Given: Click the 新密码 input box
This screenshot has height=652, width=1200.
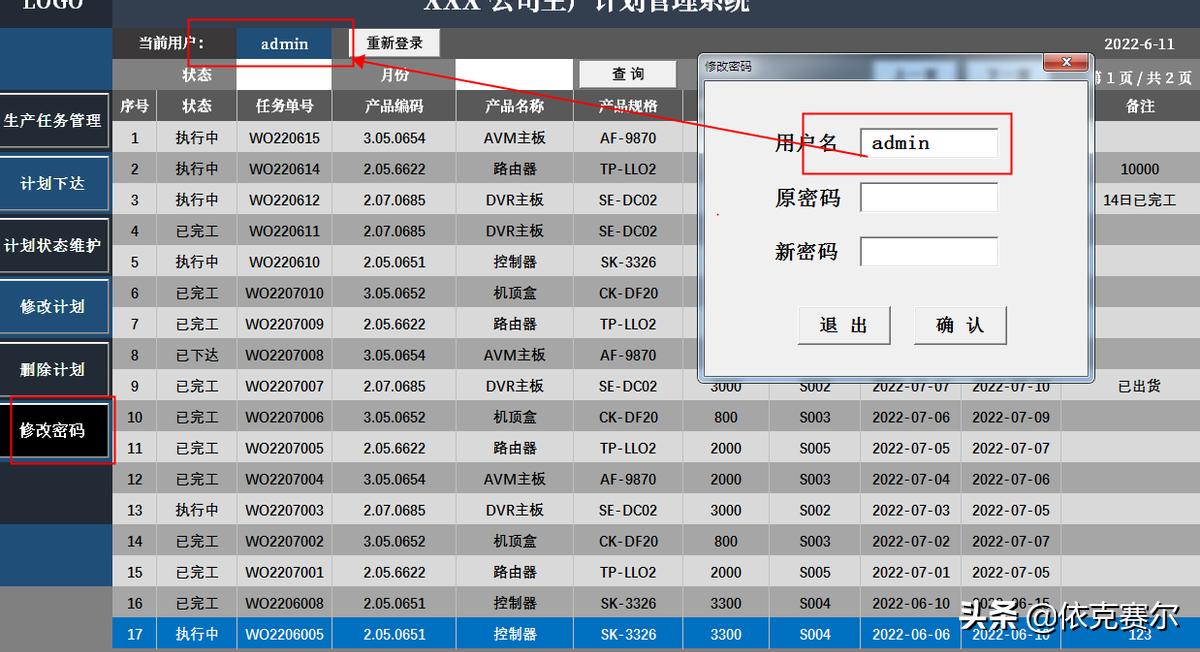Looking at the screenshot, I should coord(930,251).
